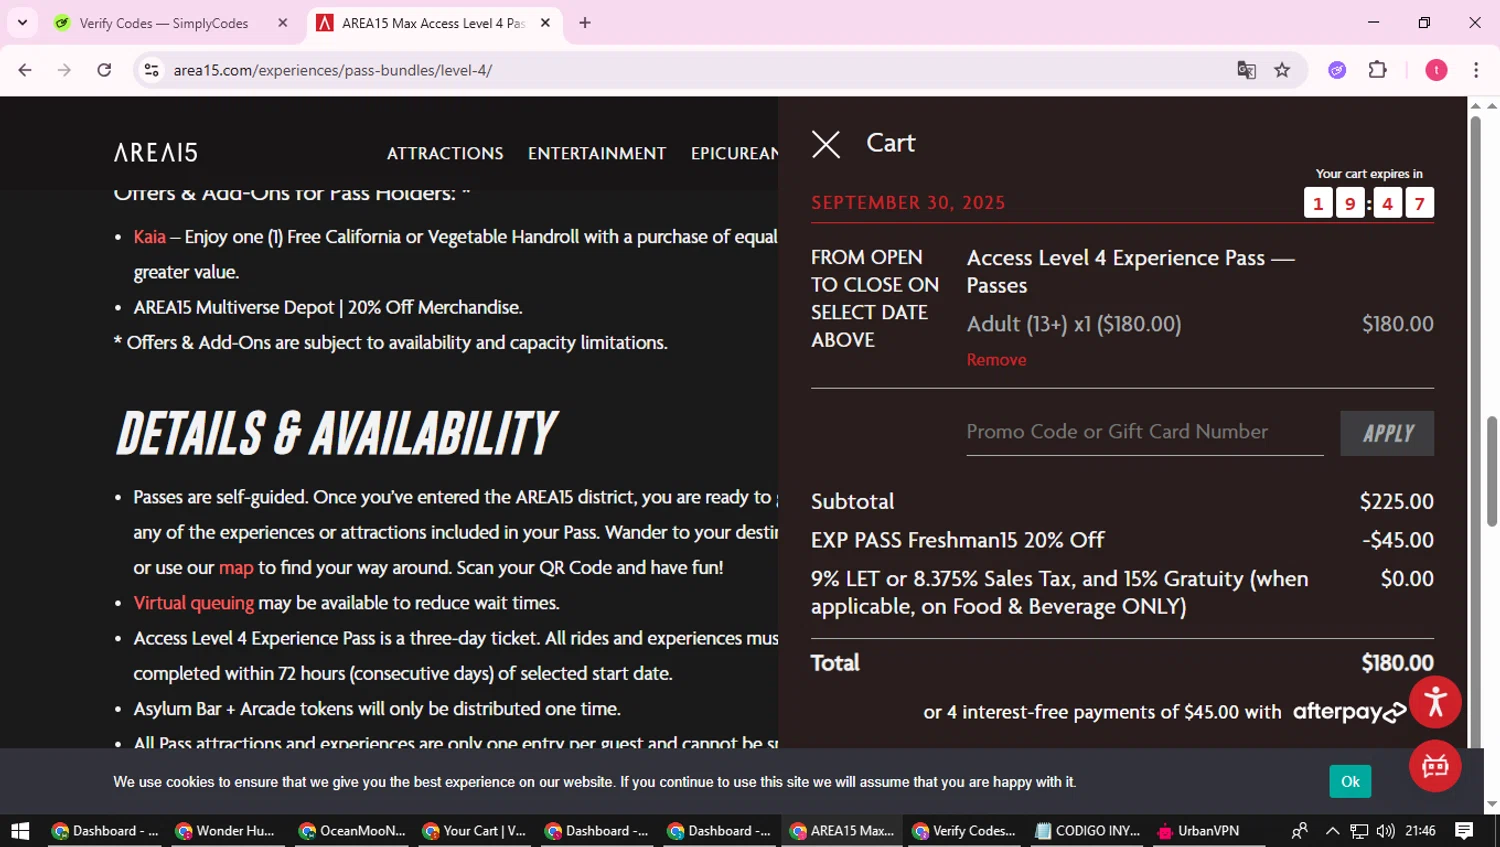Switch to the Verify Codes — SimplyCodes tab
Viewport: 1500px width, 847px height.
point(163,23)
